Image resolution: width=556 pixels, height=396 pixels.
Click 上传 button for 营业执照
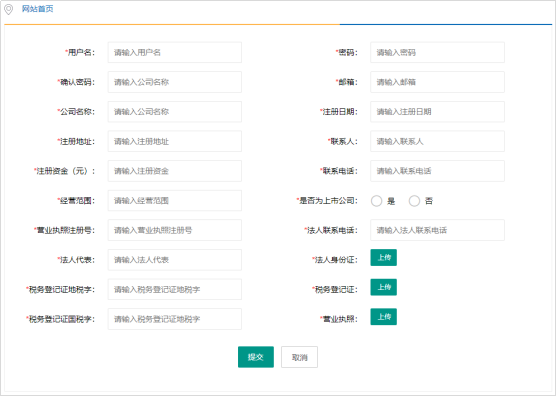[x=384, y=317]
